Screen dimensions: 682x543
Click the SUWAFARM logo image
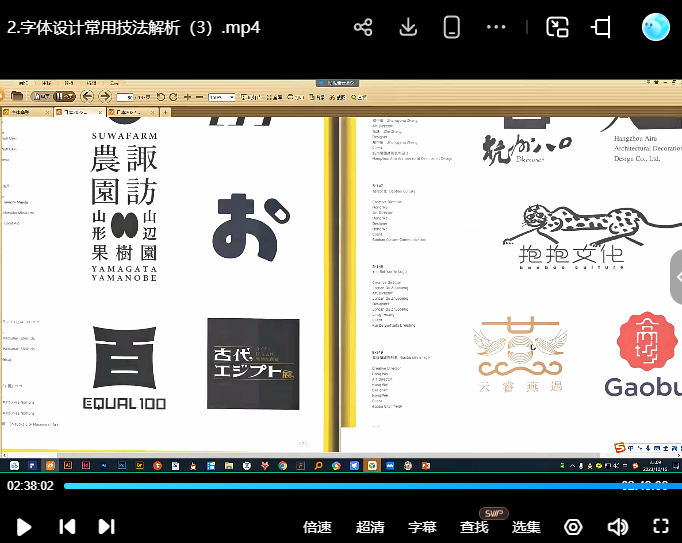pos(124,207)
